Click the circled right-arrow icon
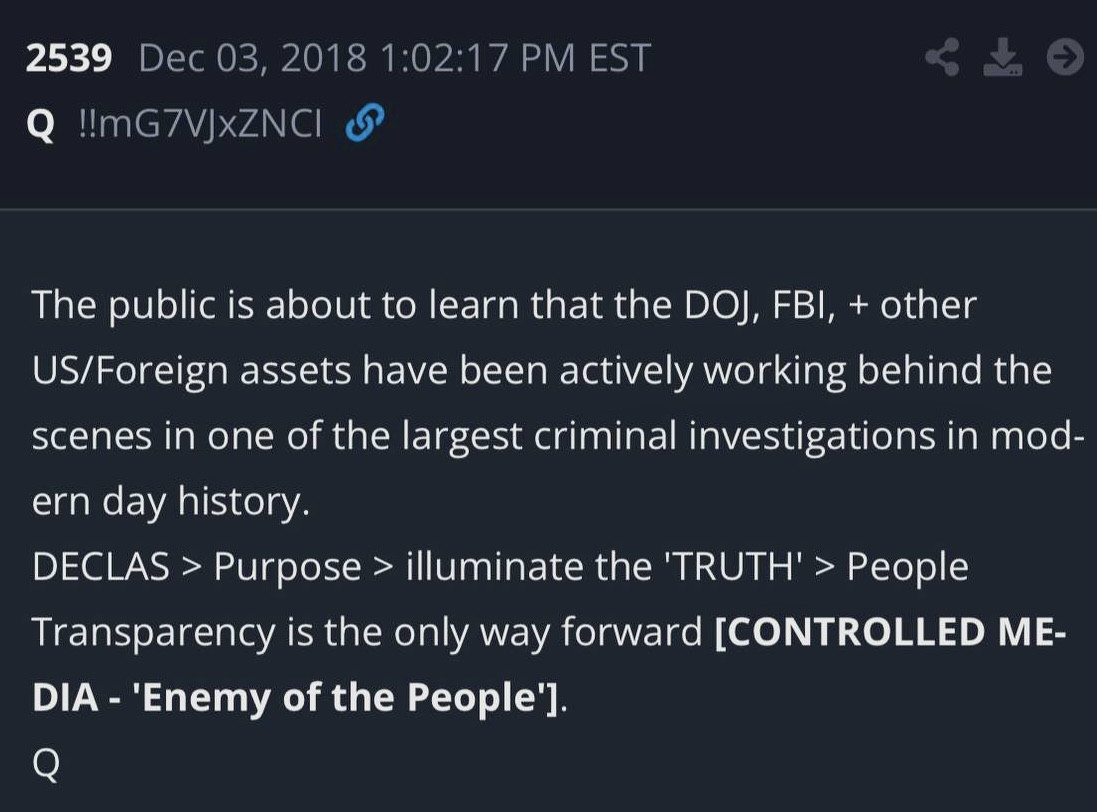This screenshot has width=1097, height=812. pos(1065,58)
